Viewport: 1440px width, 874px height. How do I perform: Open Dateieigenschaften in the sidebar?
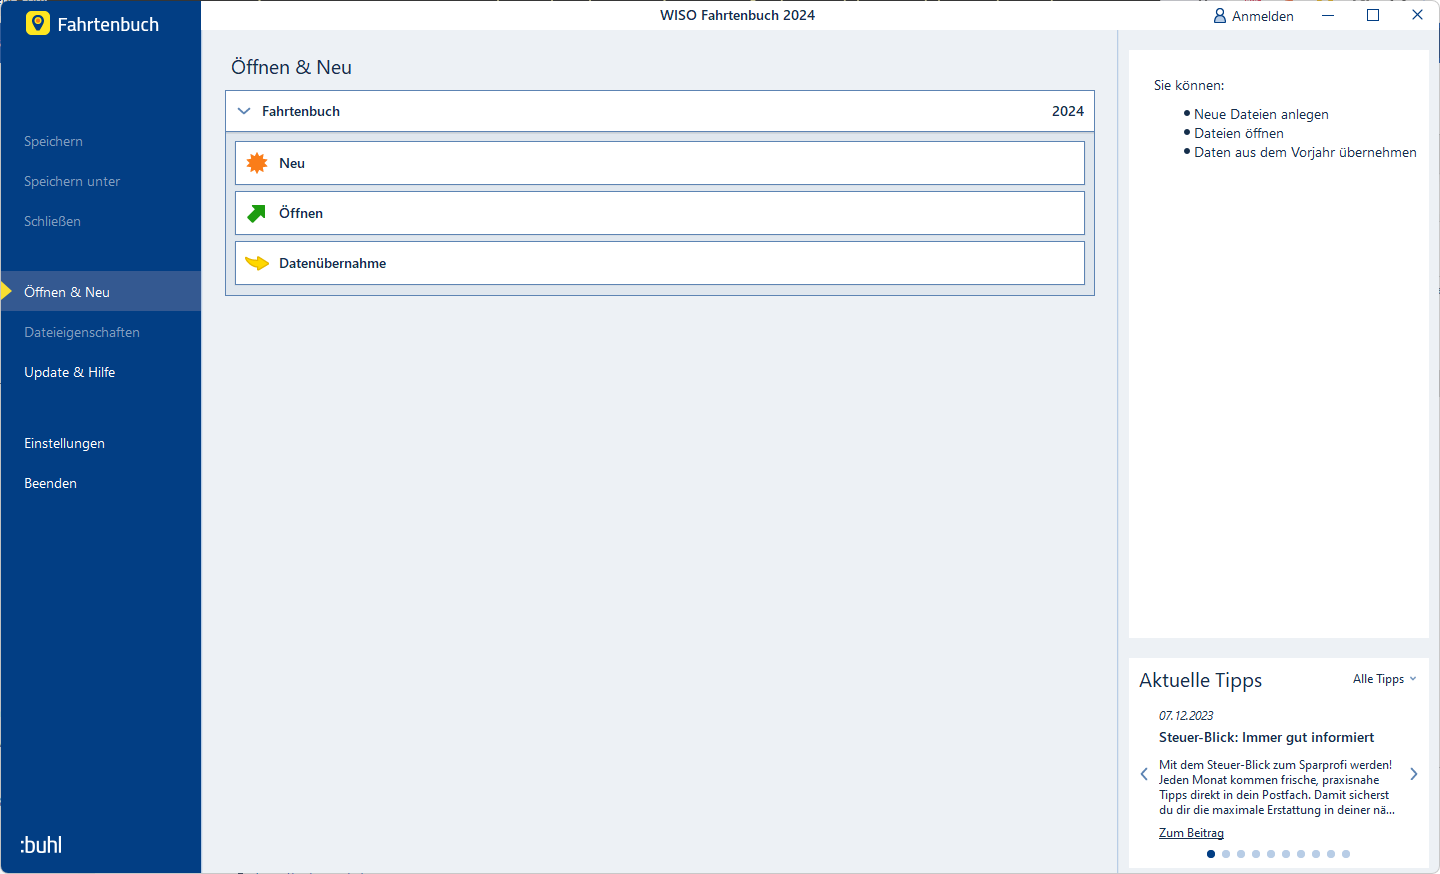click(x=82, y=332)
